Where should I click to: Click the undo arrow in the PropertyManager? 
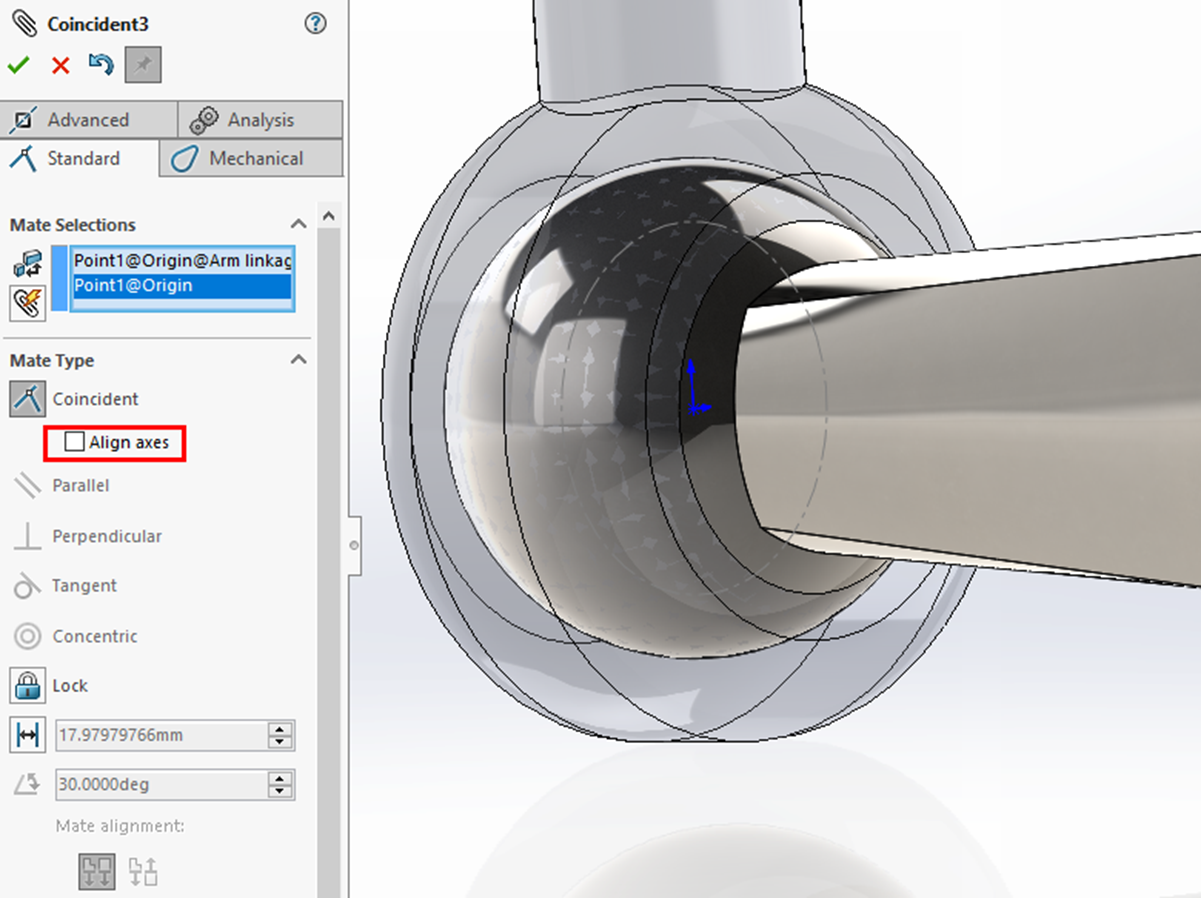[100, 64]
